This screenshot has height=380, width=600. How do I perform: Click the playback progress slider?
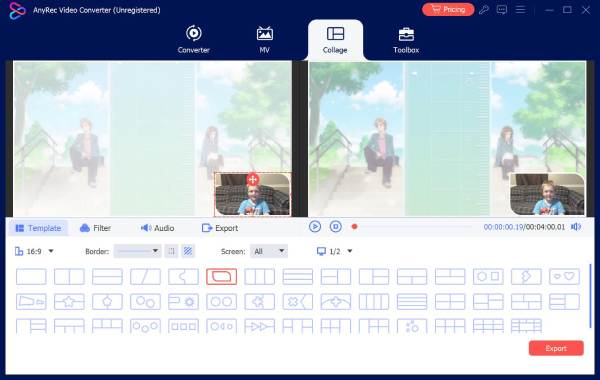(x=412, y=227)
